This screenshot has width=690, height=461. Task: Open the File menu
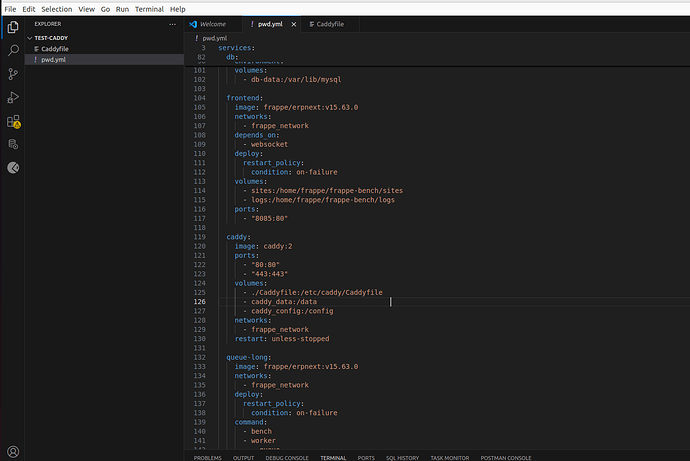pyautogui.click(x=10, y=9)
